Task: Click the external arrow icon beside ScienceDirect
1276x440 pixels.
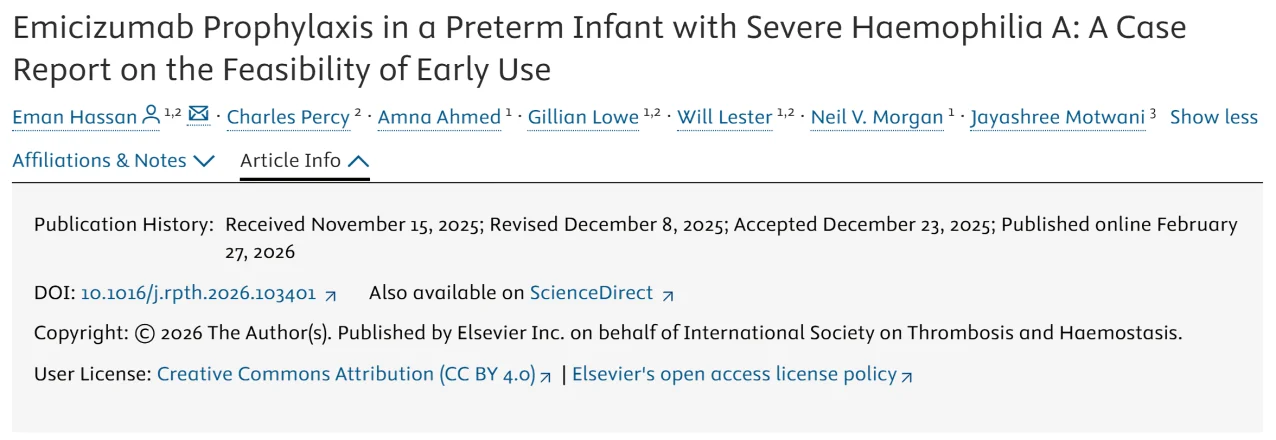Action: click(668, 295)
